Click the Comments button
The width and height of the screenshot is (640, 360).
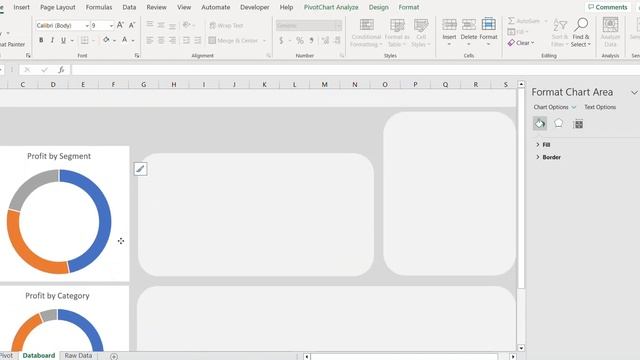[607, 7]
